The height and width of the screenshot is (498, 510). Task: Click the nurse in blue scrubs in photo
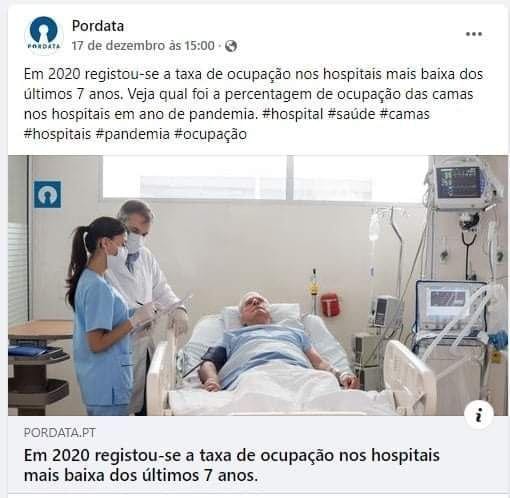(102, 315)
